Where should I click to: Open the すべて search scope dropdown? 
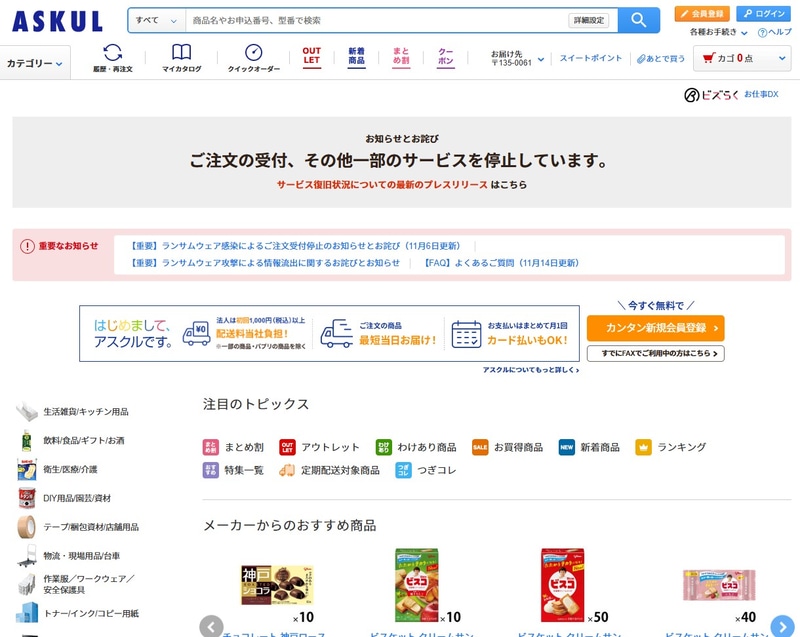[156, 20]
